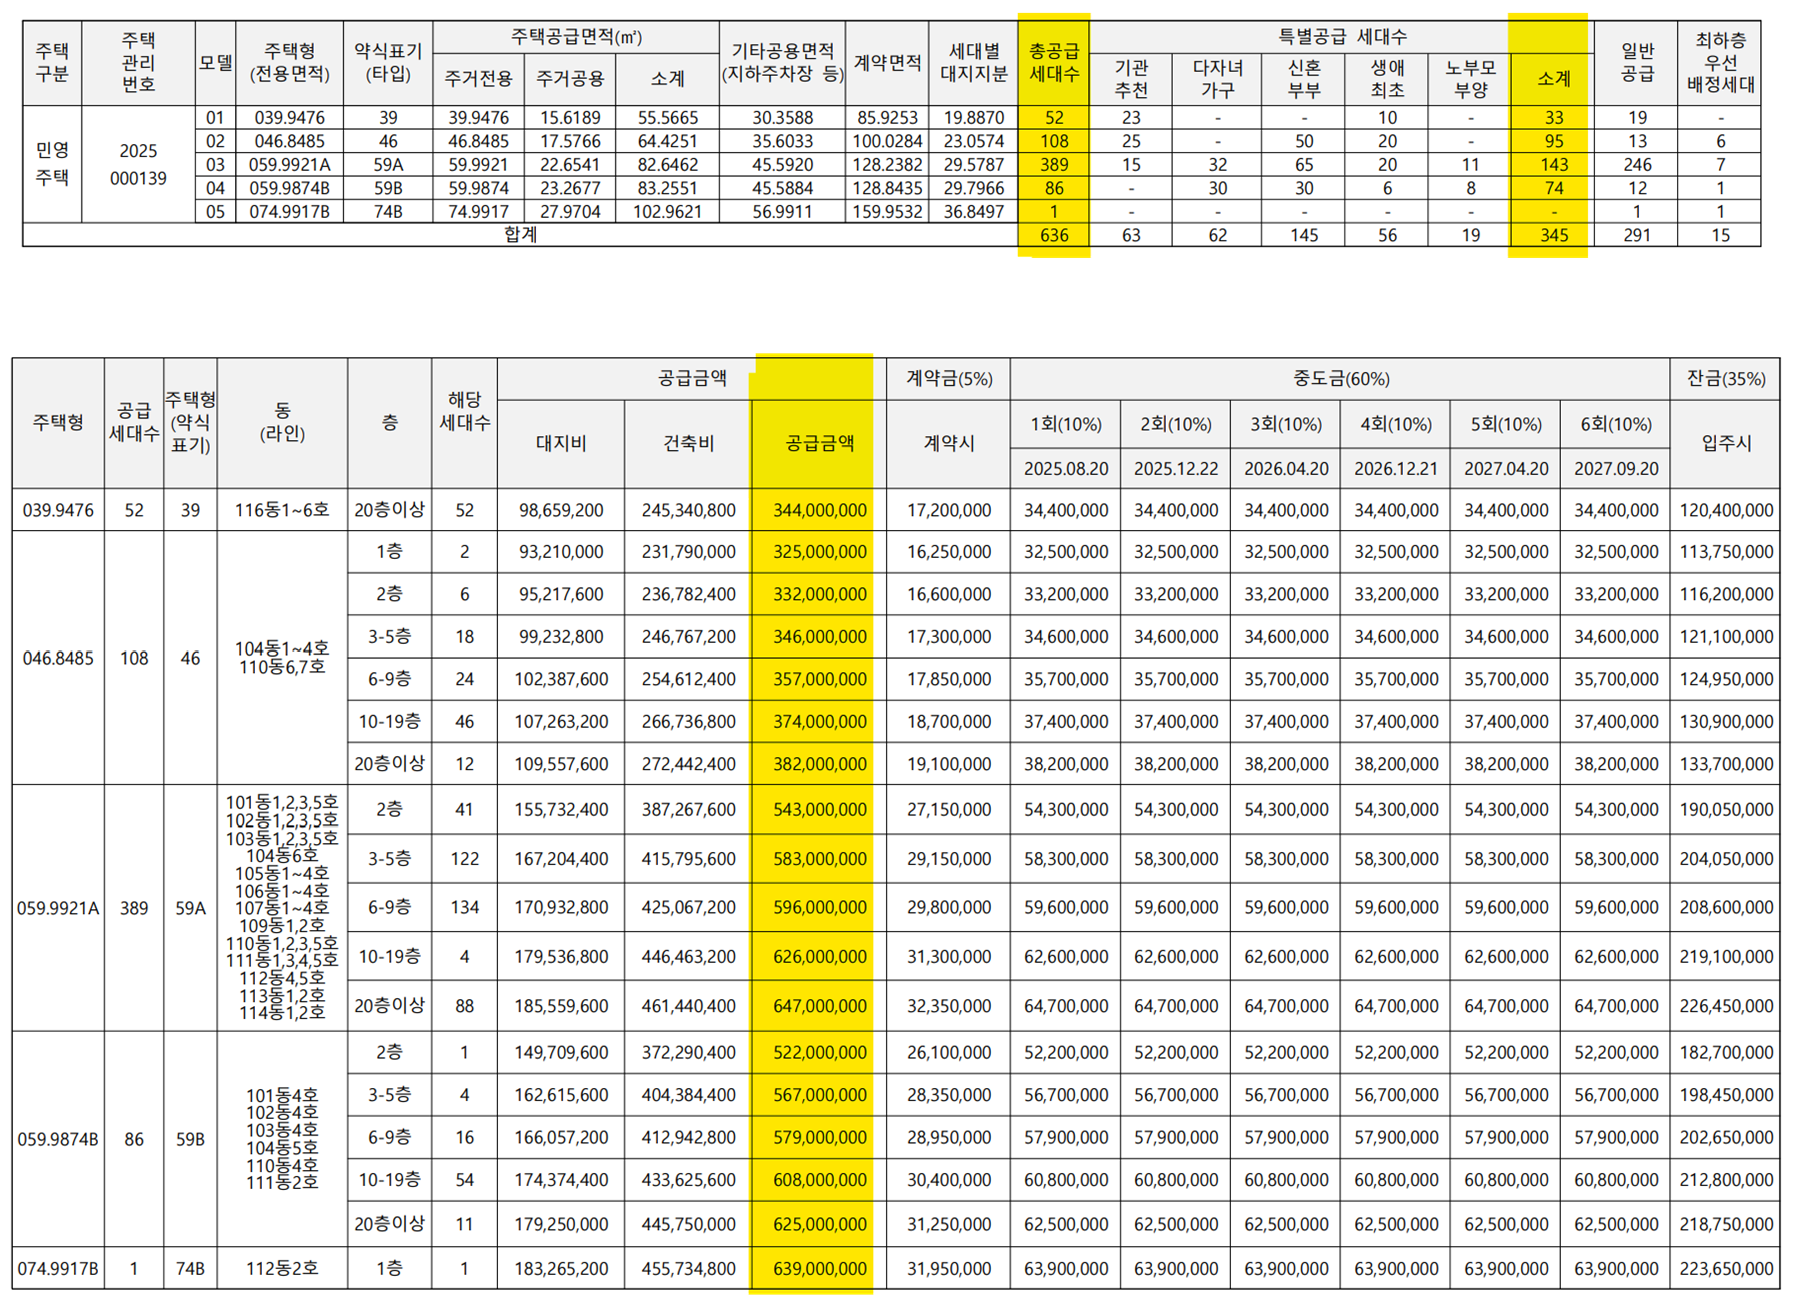1798x1296 pixels.
Task: Click the 잔금(35%) header
Action: (x=1725, y=379)
